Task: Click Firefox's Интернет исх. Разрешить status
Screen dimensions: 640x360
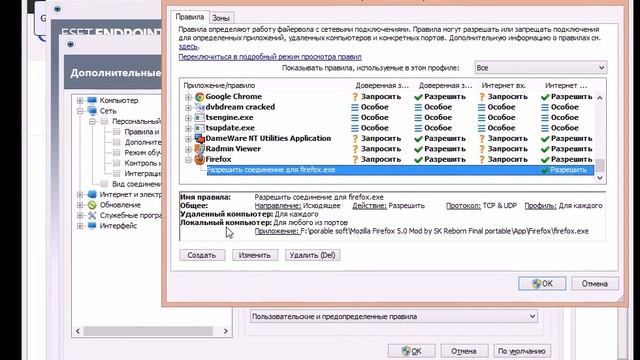Action: point(566,159)
